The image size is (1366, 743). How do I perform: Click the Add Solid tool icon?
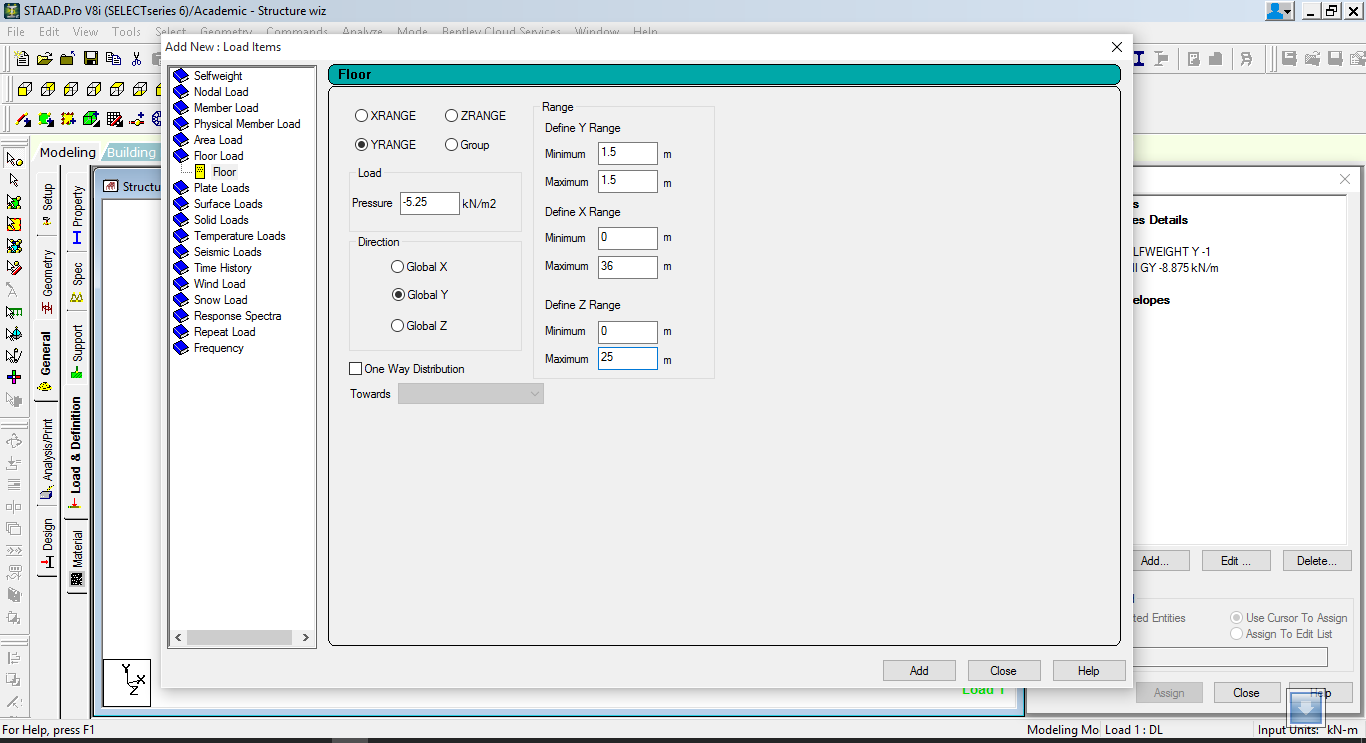(89, 120)
